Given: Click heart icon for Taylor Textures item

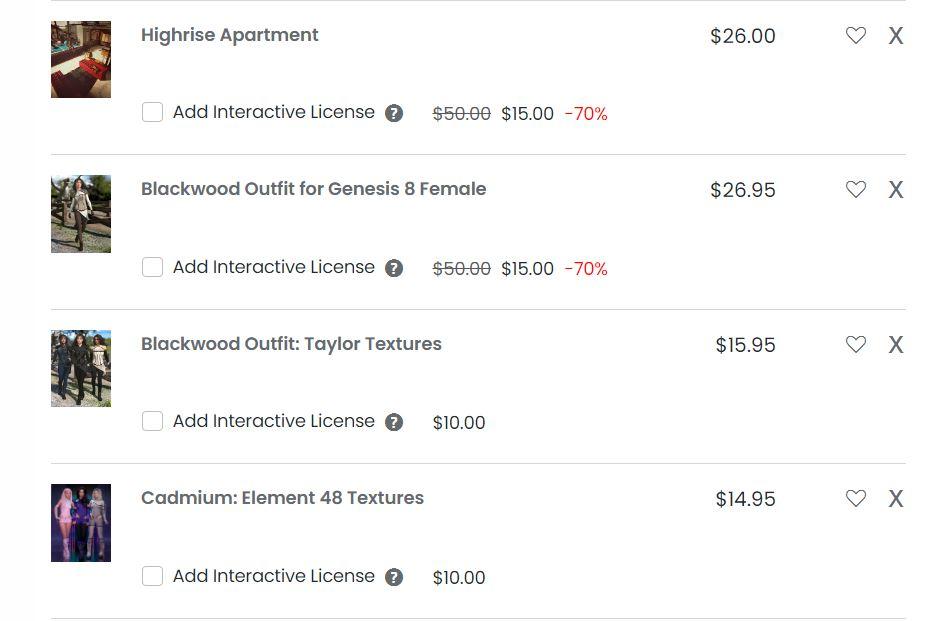Looking at the screenshot, I should point(856,344).
